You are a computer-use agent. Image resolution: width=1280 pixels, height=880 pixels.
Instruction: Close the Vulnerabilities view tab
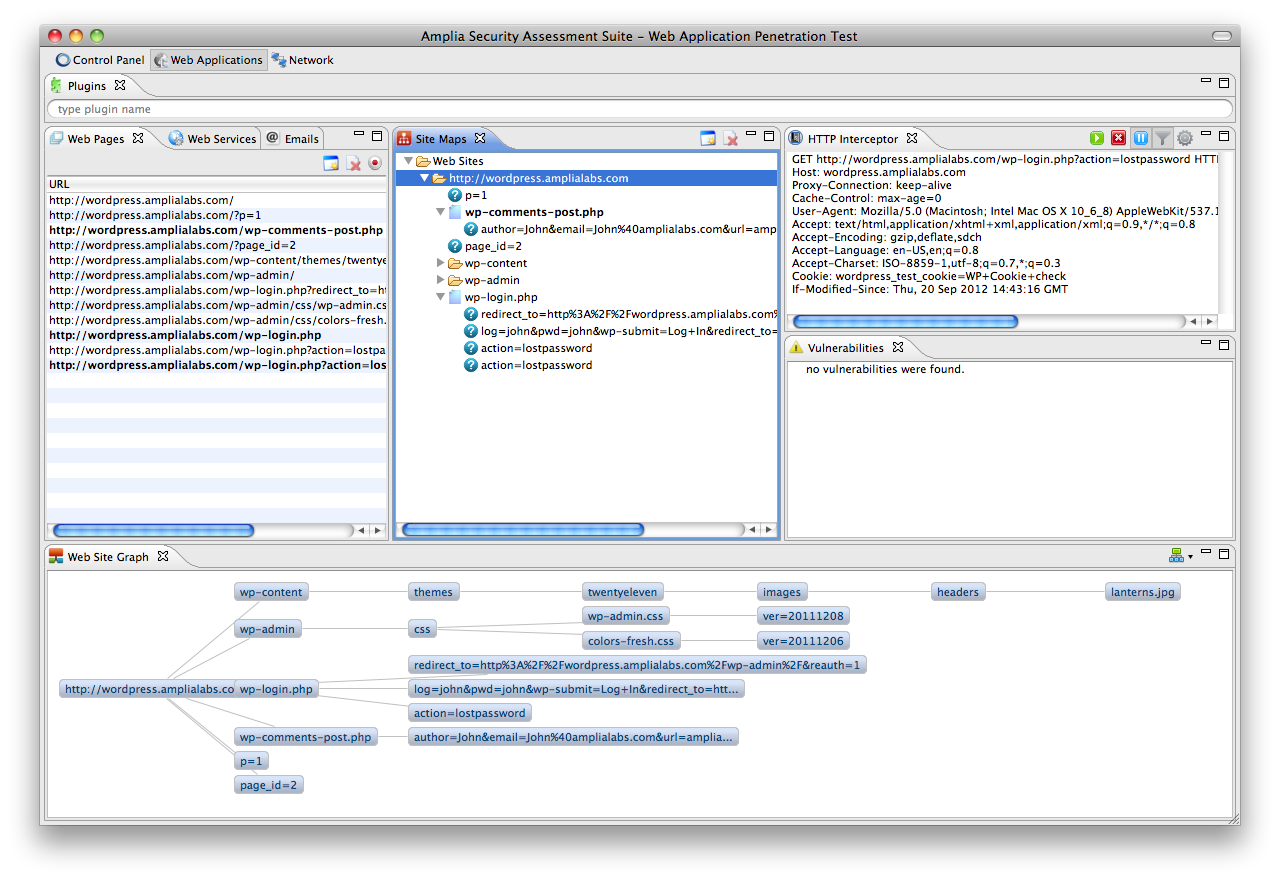898,347
